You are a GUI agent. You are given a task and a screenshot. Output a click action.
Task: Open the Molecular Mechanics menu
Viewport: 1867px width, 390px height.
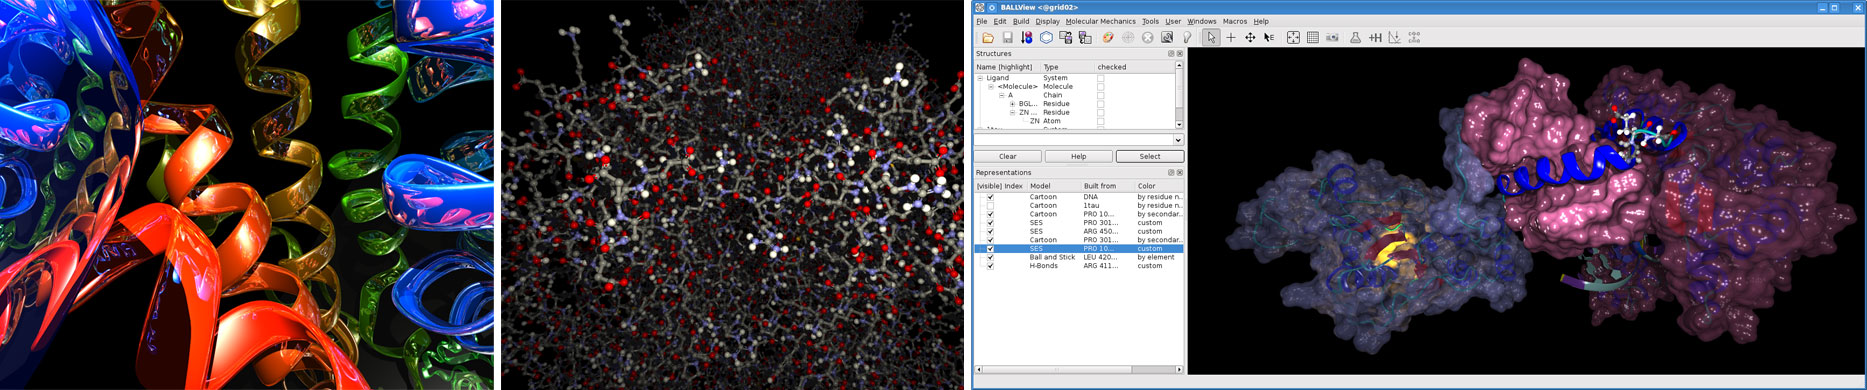[x=1100, y=21]
